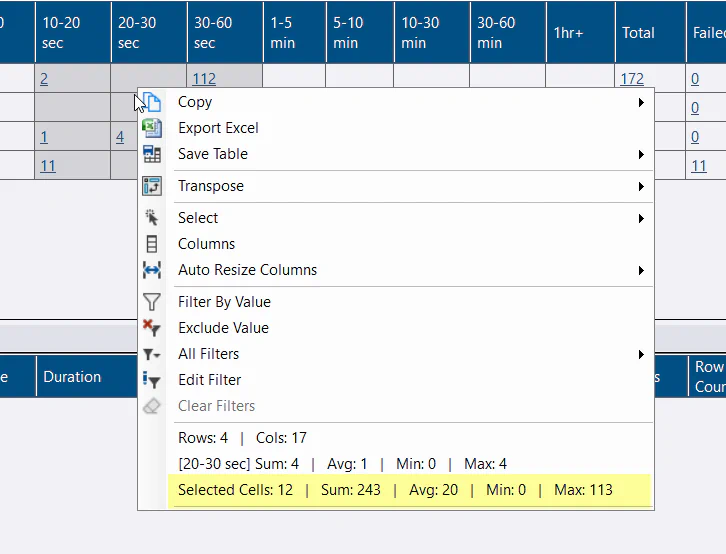Viewport: 726px width, 554px height.
Task: Open the 11 link in Failed column
Action: coord(699,166)
